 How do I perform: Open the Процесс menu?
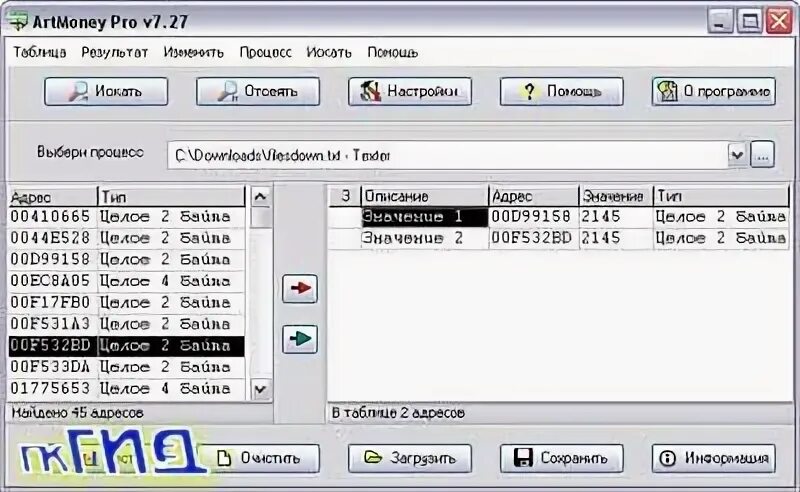coord(265,52)
